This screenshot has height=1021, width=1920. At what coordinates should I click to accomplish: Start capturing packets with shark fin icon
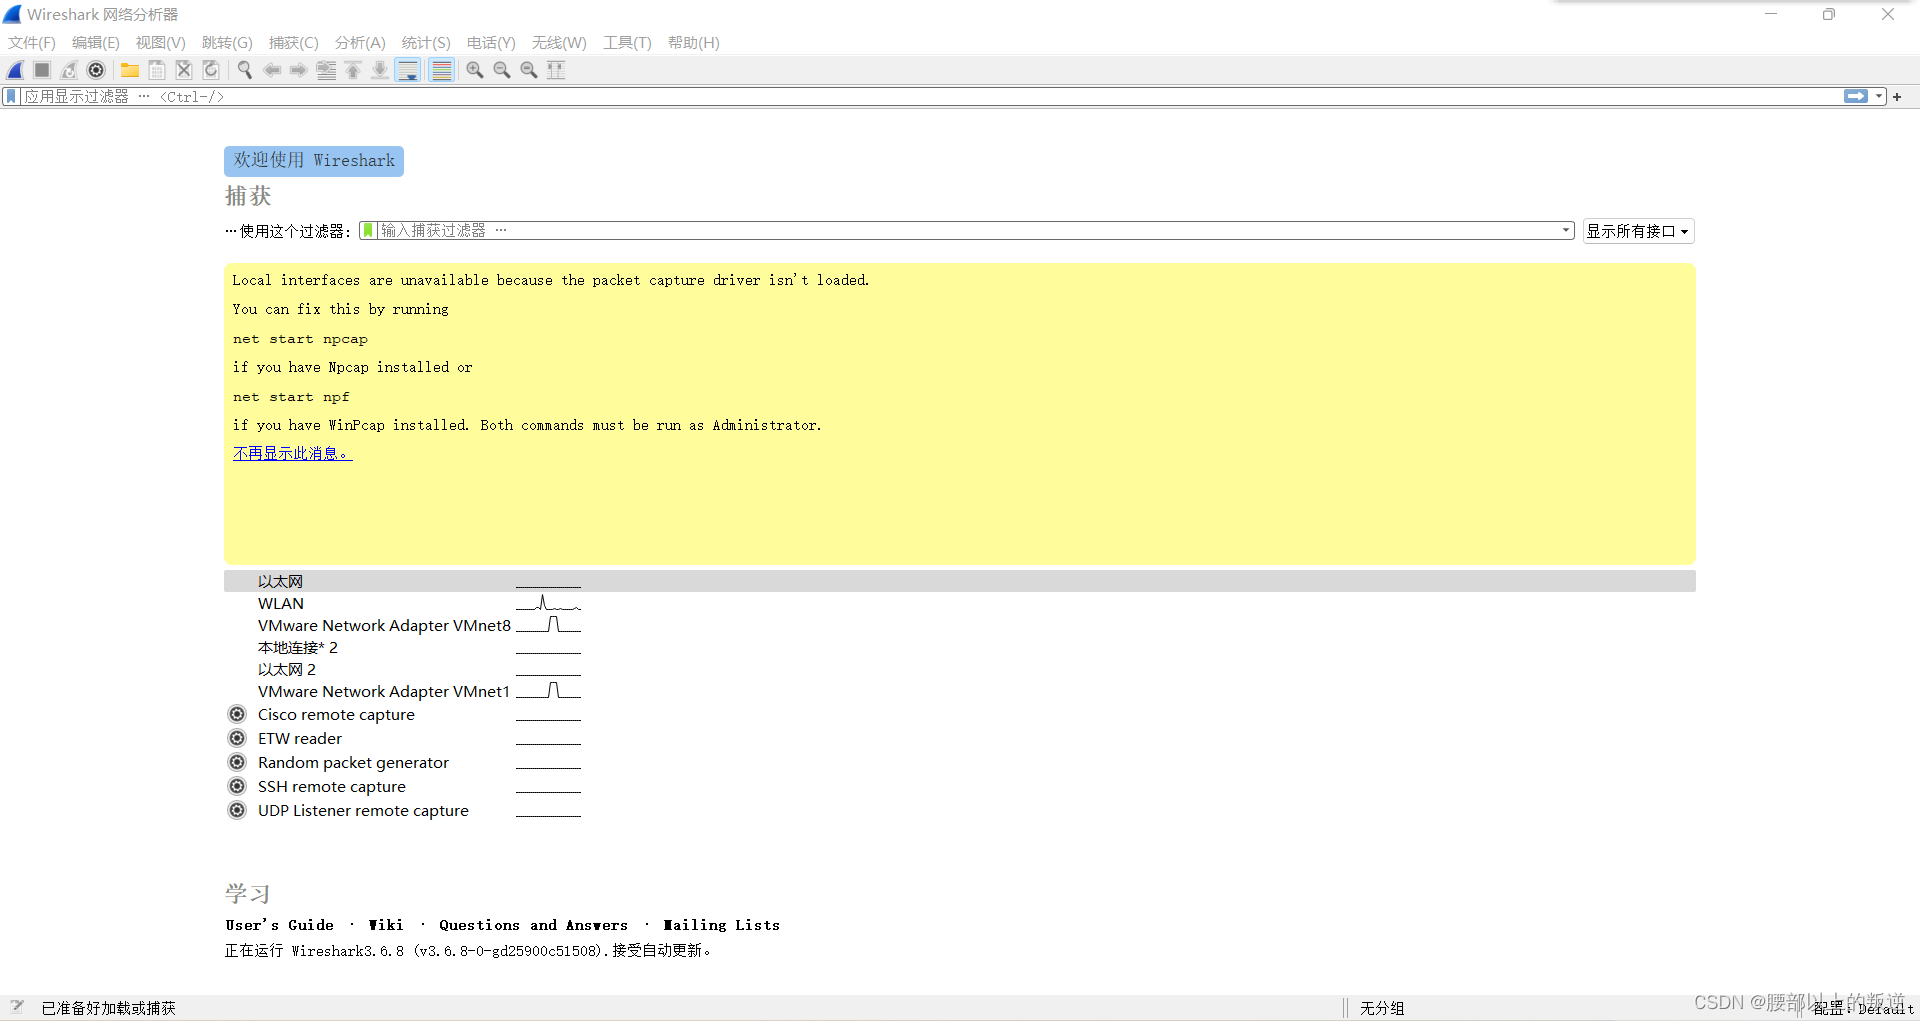[15, 70]
